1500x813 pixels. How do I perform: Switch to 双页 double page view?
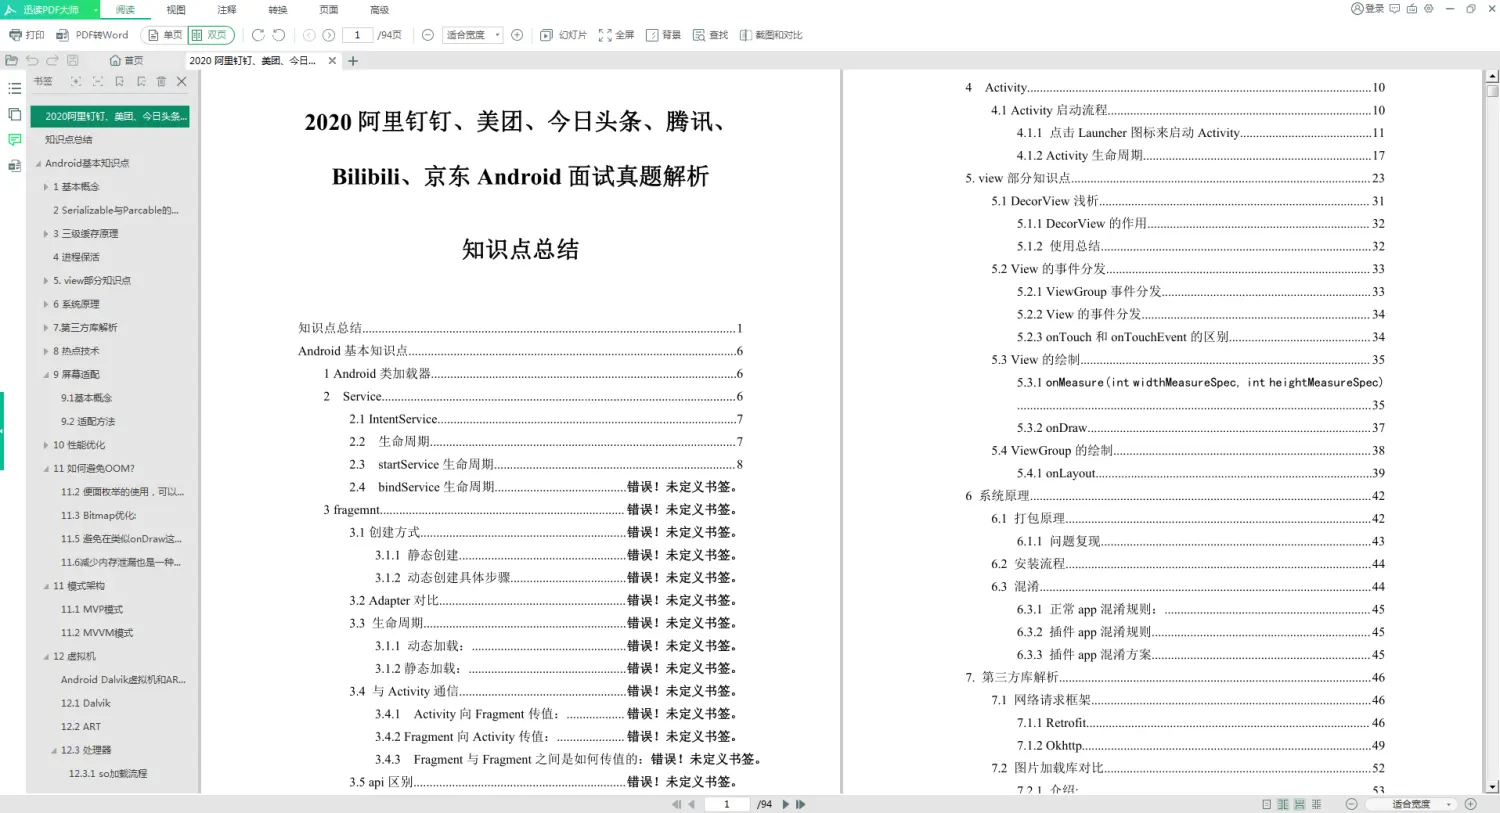(x=210, y=35)
